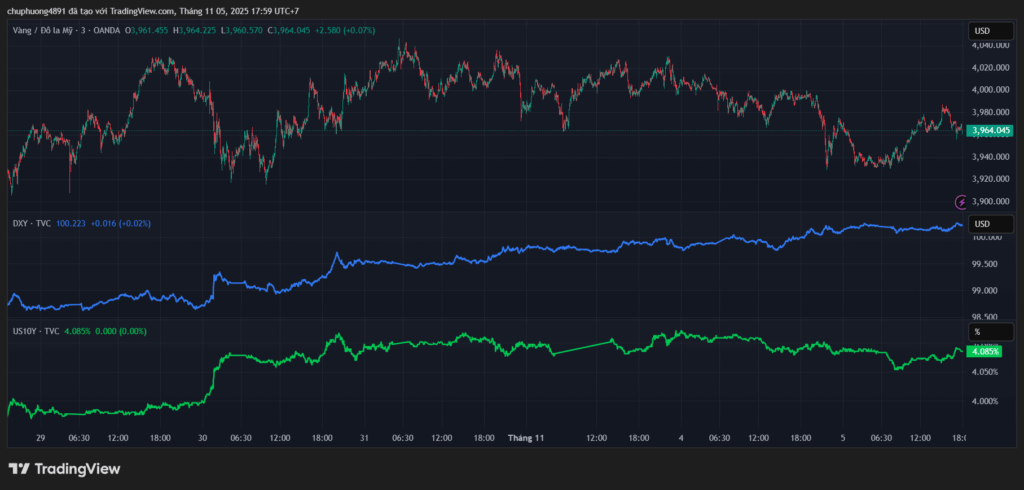The height and width of the screenshot is (490, 1024).
Task: Click the 4.000% level on yield scale
Action: (x=985, y=401)
